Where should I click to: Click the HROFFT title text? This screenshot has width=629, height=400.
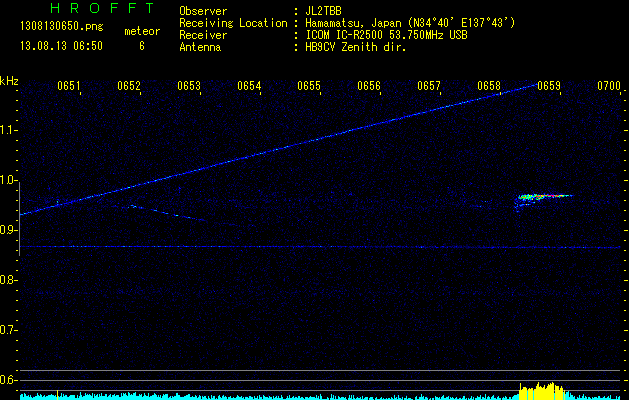(97, 8)
